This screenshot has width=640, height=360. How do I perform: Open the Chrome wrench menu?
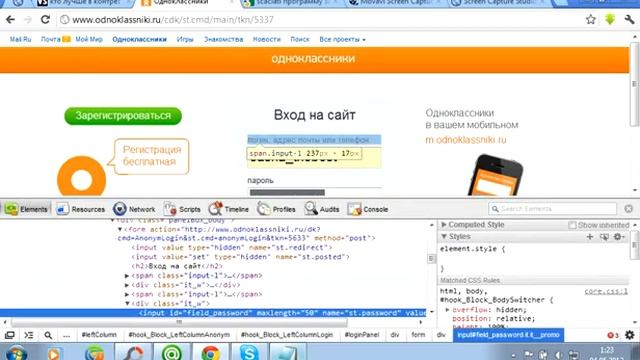point(629,19)
